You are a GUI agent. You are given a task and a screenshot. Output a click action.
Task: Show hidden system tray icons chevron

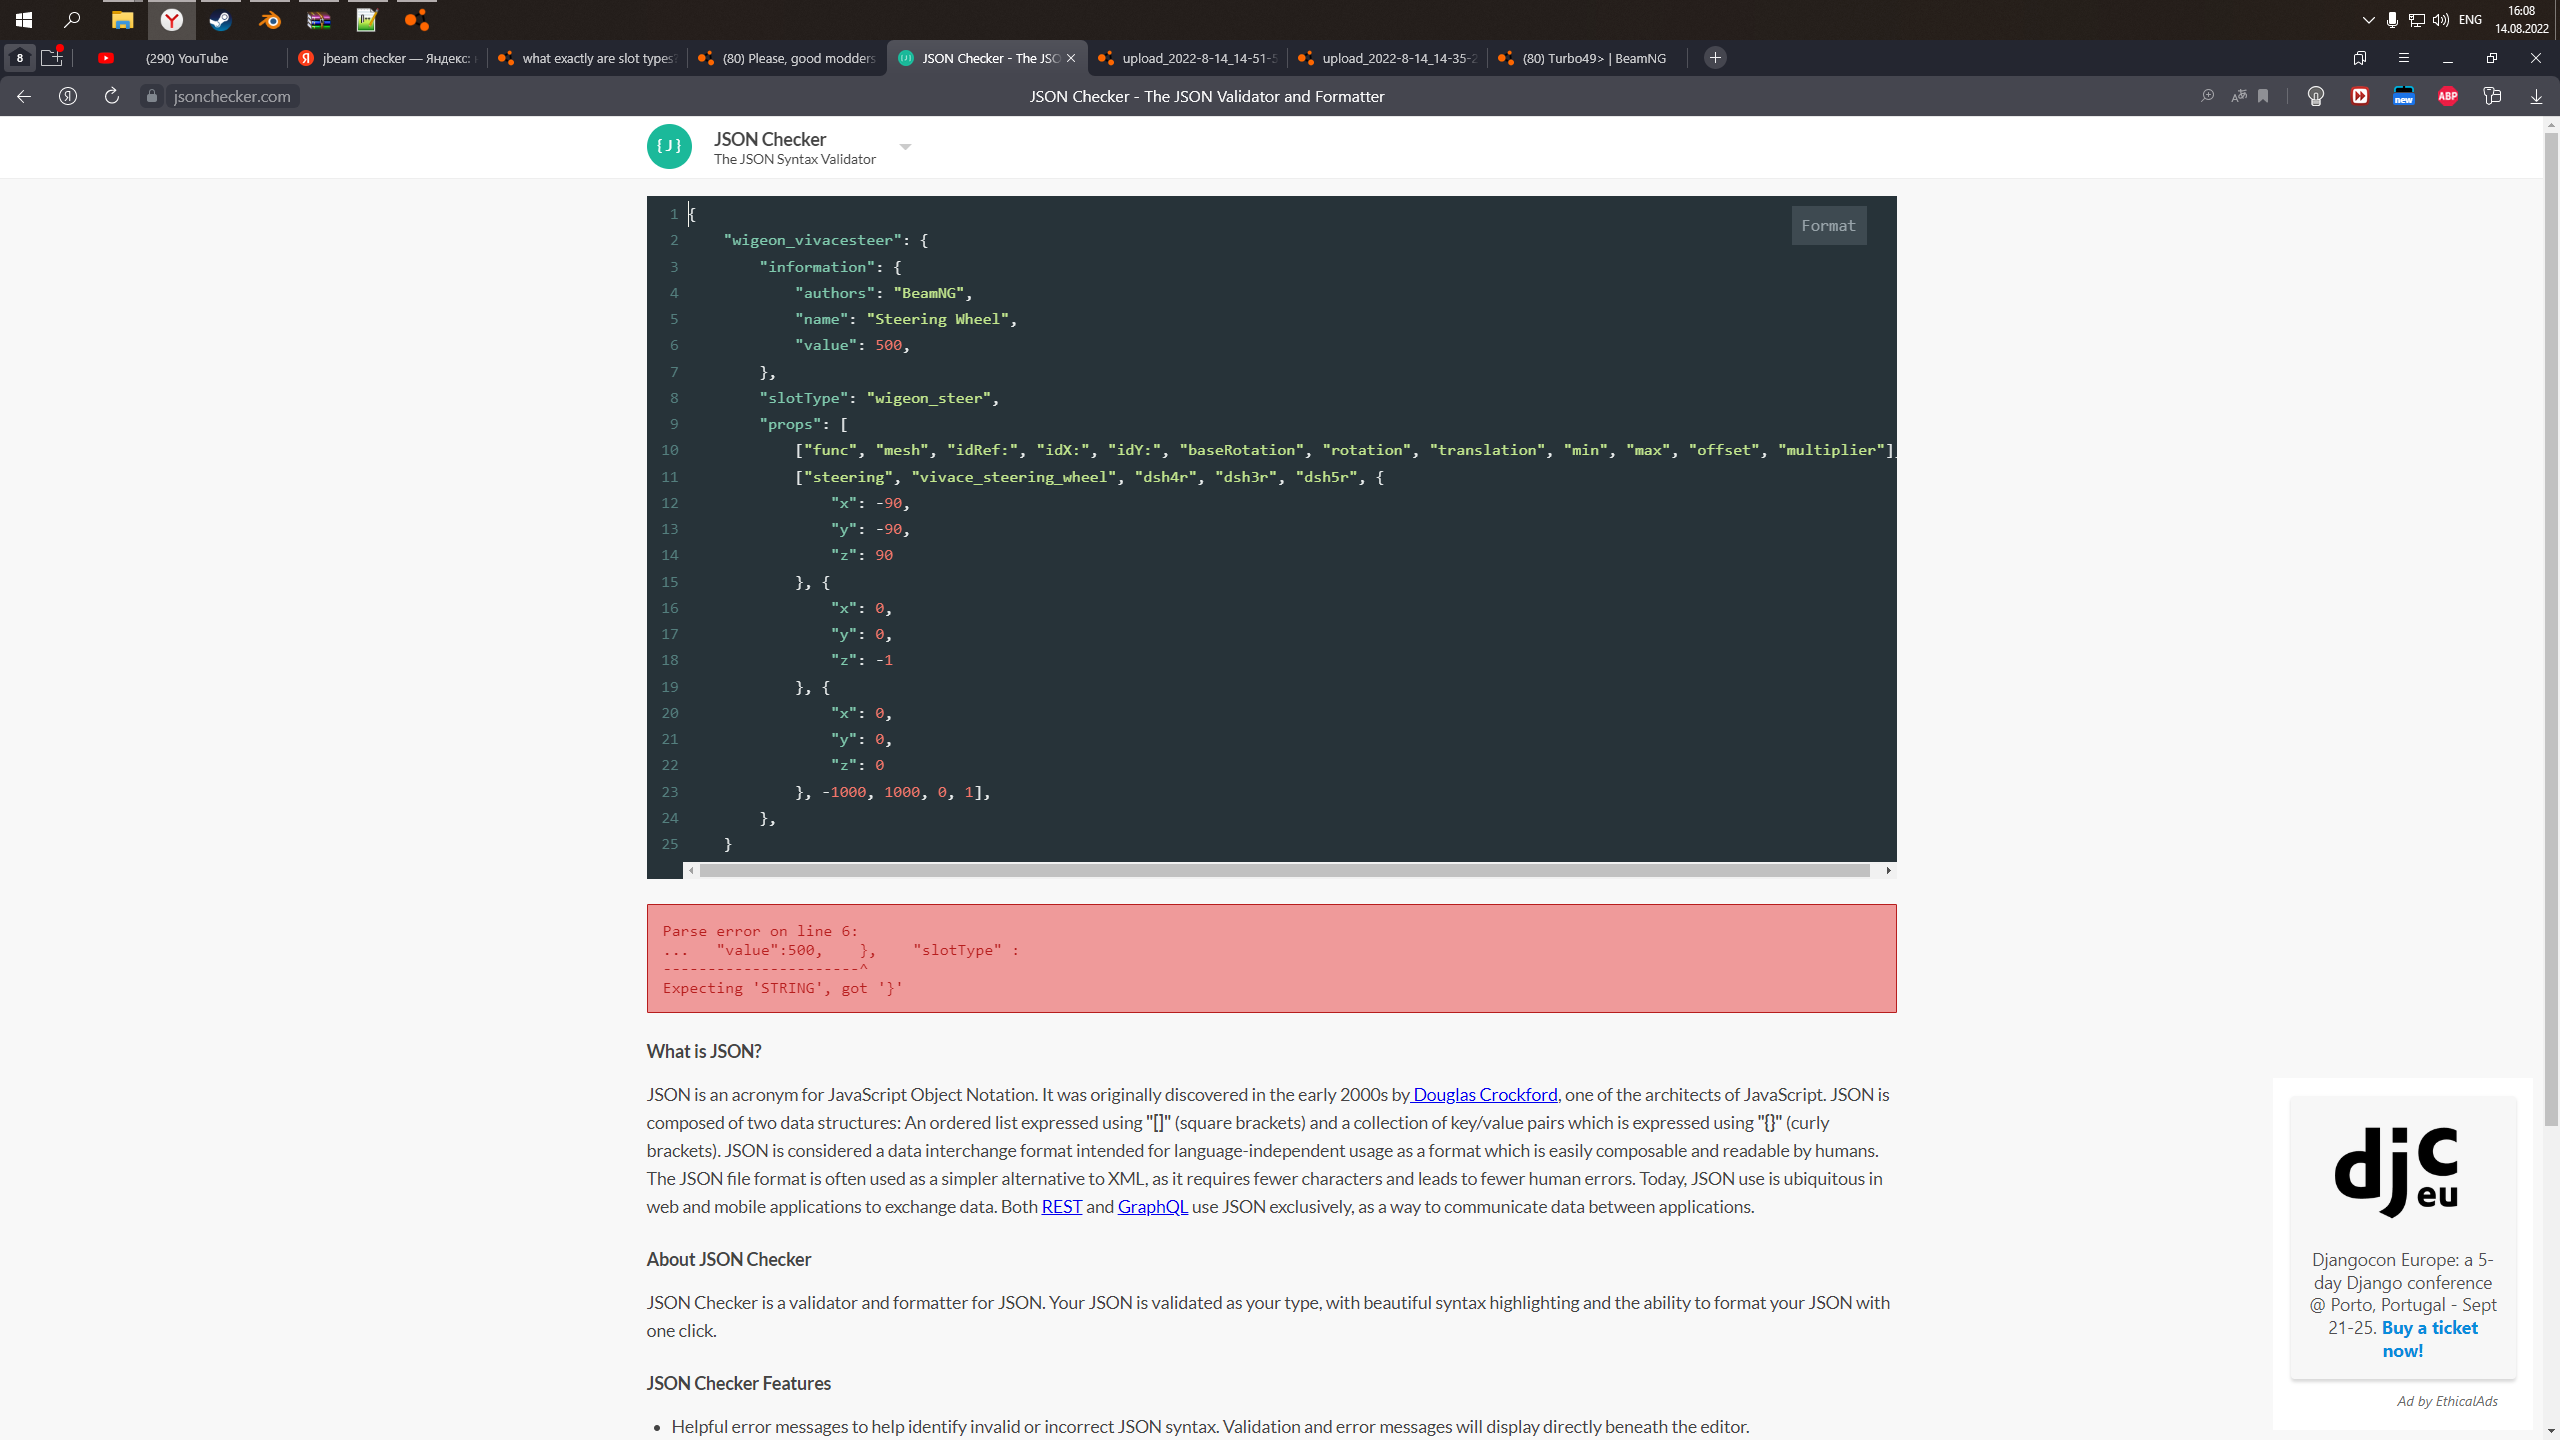pyautogui.click(x=2368, y=20)
